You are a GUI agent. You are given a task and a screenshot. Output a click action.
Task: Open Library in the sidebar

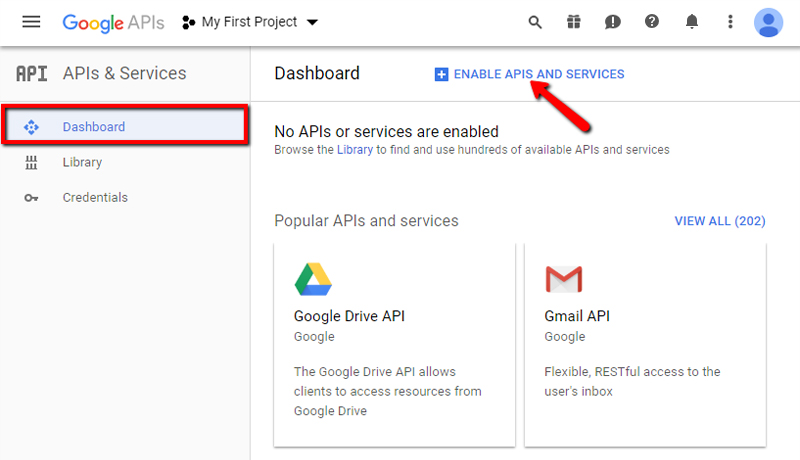[x=126, y=162]
